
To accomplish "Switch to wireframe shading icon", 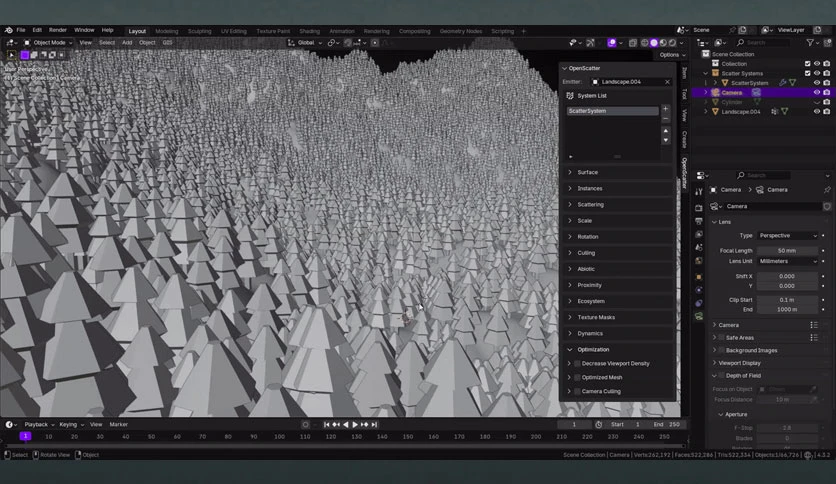I will point(645,43).
